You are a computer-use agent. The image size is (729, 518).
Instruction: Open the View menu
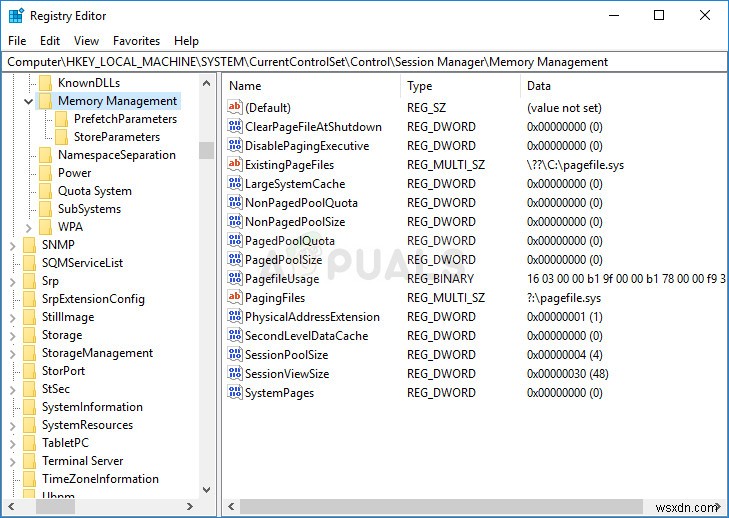coord(86,41)
